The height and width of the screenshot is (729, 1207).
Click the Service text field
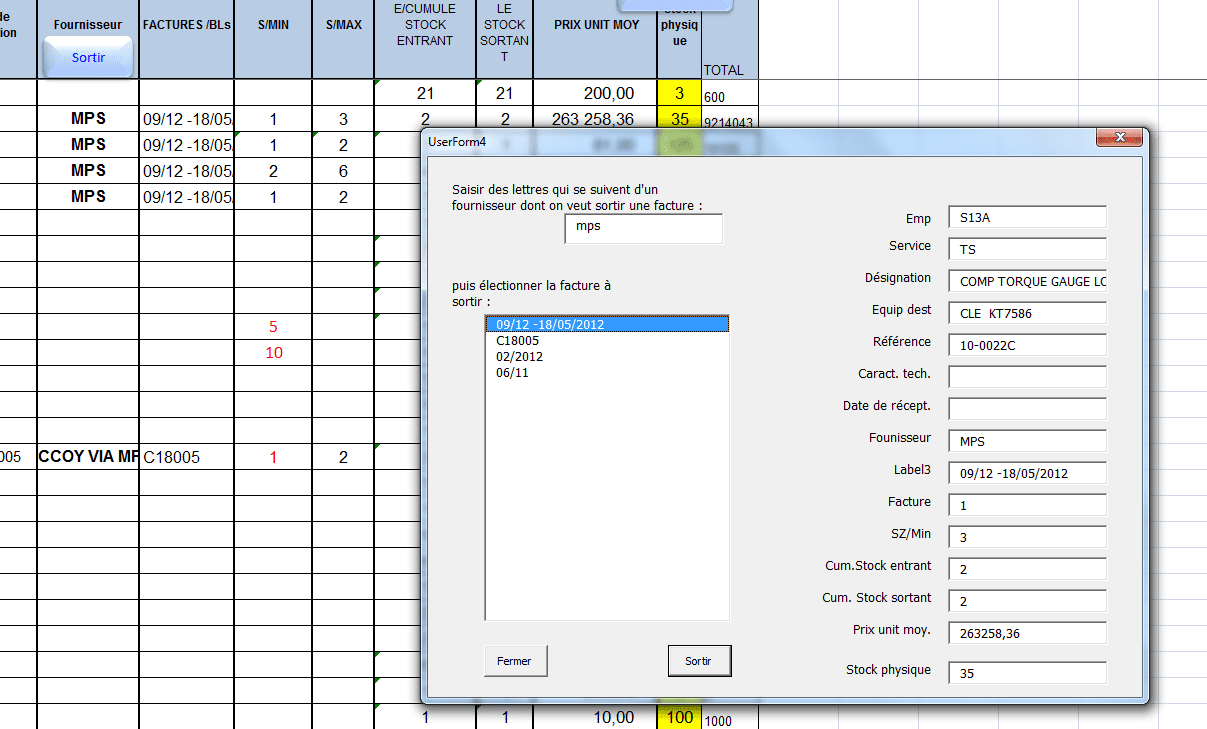[1027, 249]
